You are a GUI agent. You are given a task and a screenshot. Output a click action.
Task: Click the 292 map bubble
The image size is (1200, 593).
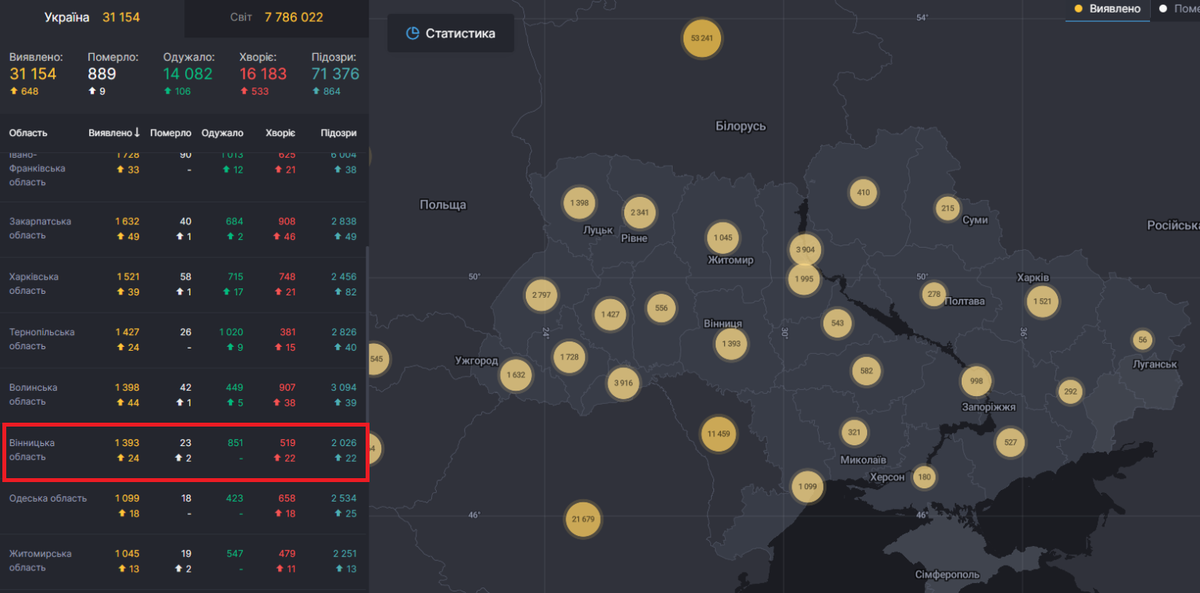[1071, 391]
